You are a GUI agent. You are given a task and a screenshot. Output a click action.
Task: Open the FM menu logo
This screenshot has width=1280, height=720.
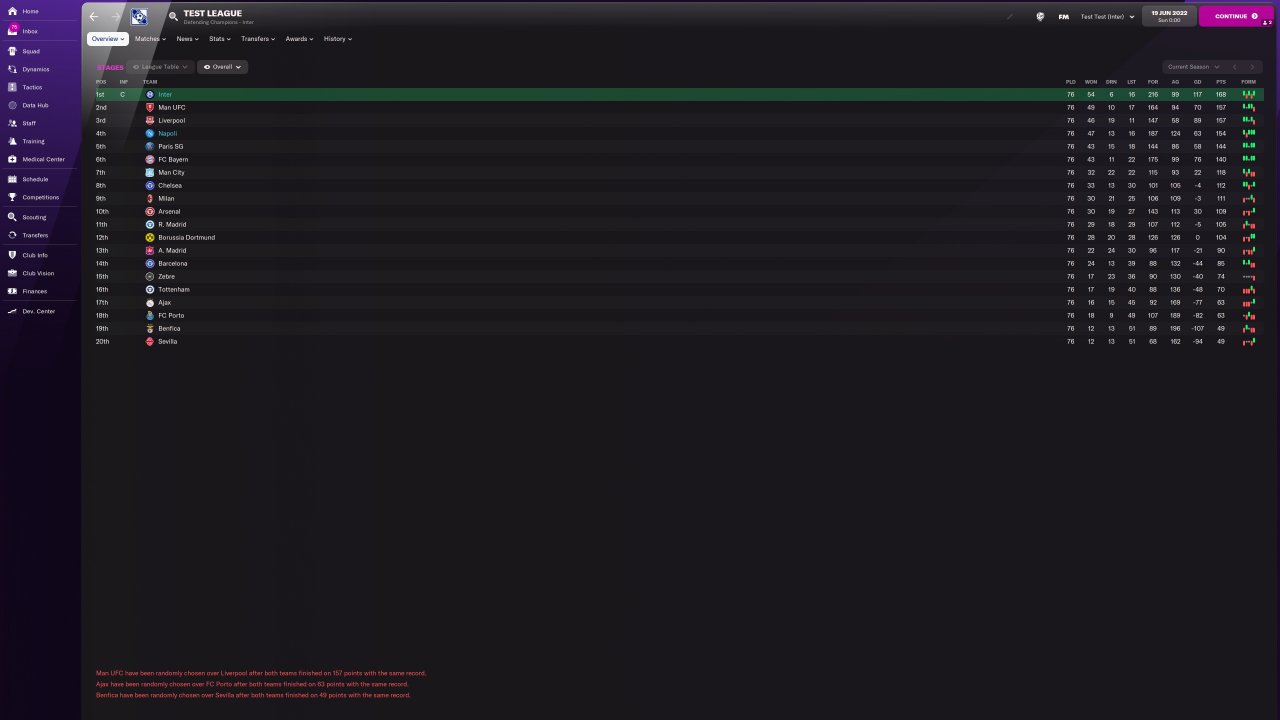pos(1064,16)
